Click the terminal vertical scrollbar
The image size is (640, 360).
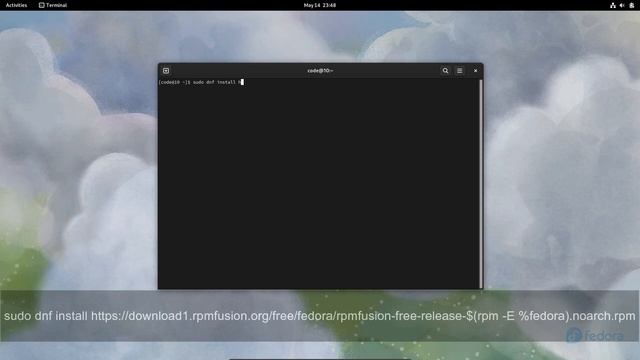(x=481, y=184)
